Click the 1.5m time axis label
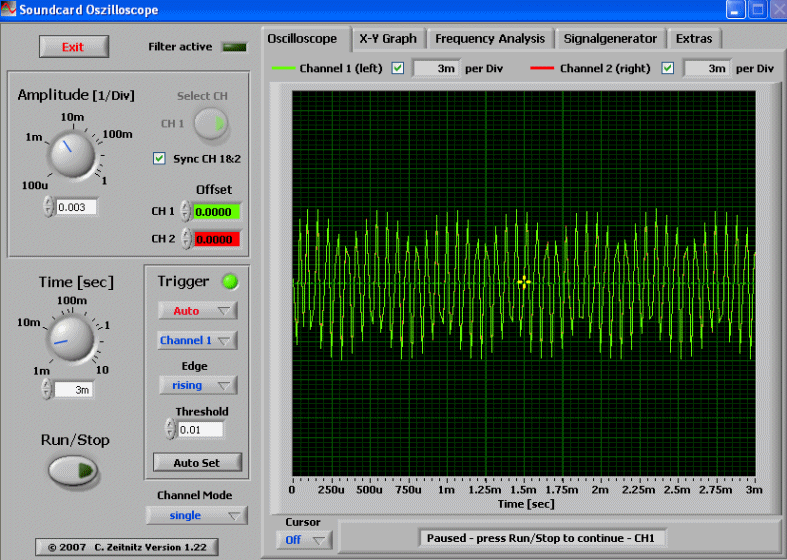This screenshot has height=560, width=787. coord(523,490)
